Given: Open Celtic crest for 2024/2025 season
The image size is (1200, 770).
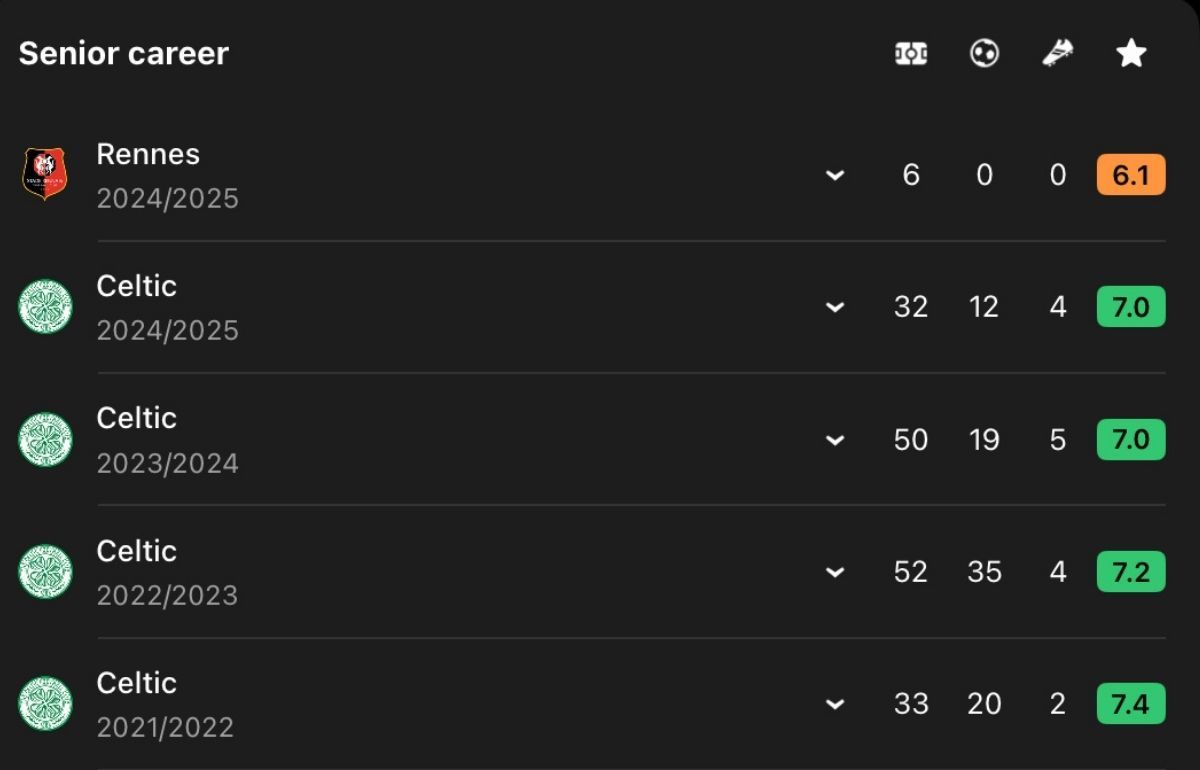Looking at the screenshot, I should coord(45,307).
